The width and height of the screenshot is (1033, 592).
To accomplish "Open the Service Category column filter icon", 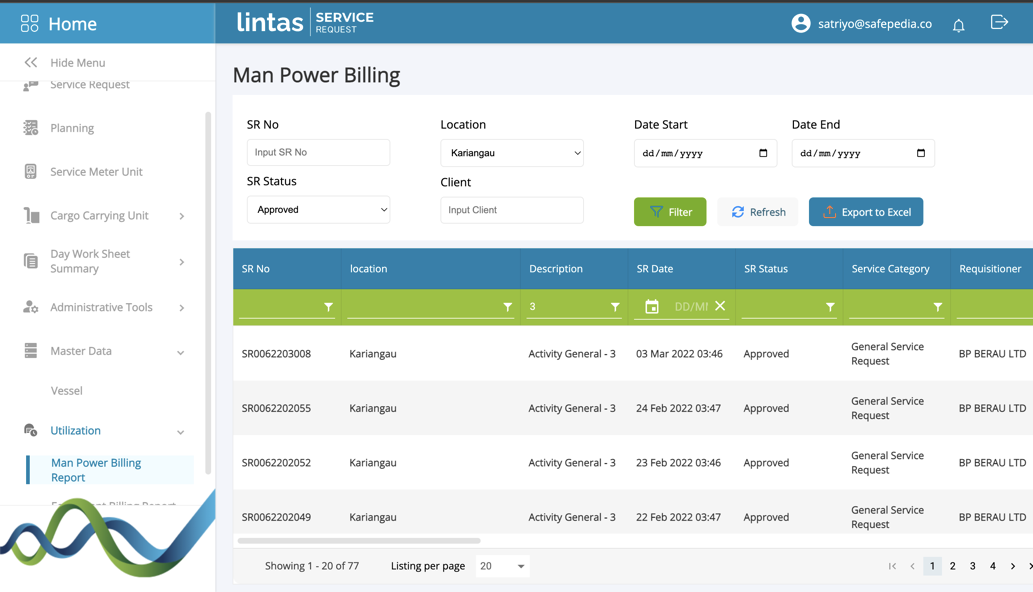I will coord(937,307).
